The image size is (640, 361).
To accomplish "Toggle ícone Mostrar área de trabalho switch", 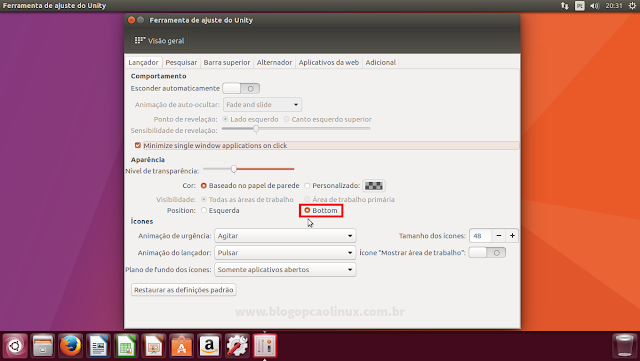I will pyautogui.click(x=487, y=252).
